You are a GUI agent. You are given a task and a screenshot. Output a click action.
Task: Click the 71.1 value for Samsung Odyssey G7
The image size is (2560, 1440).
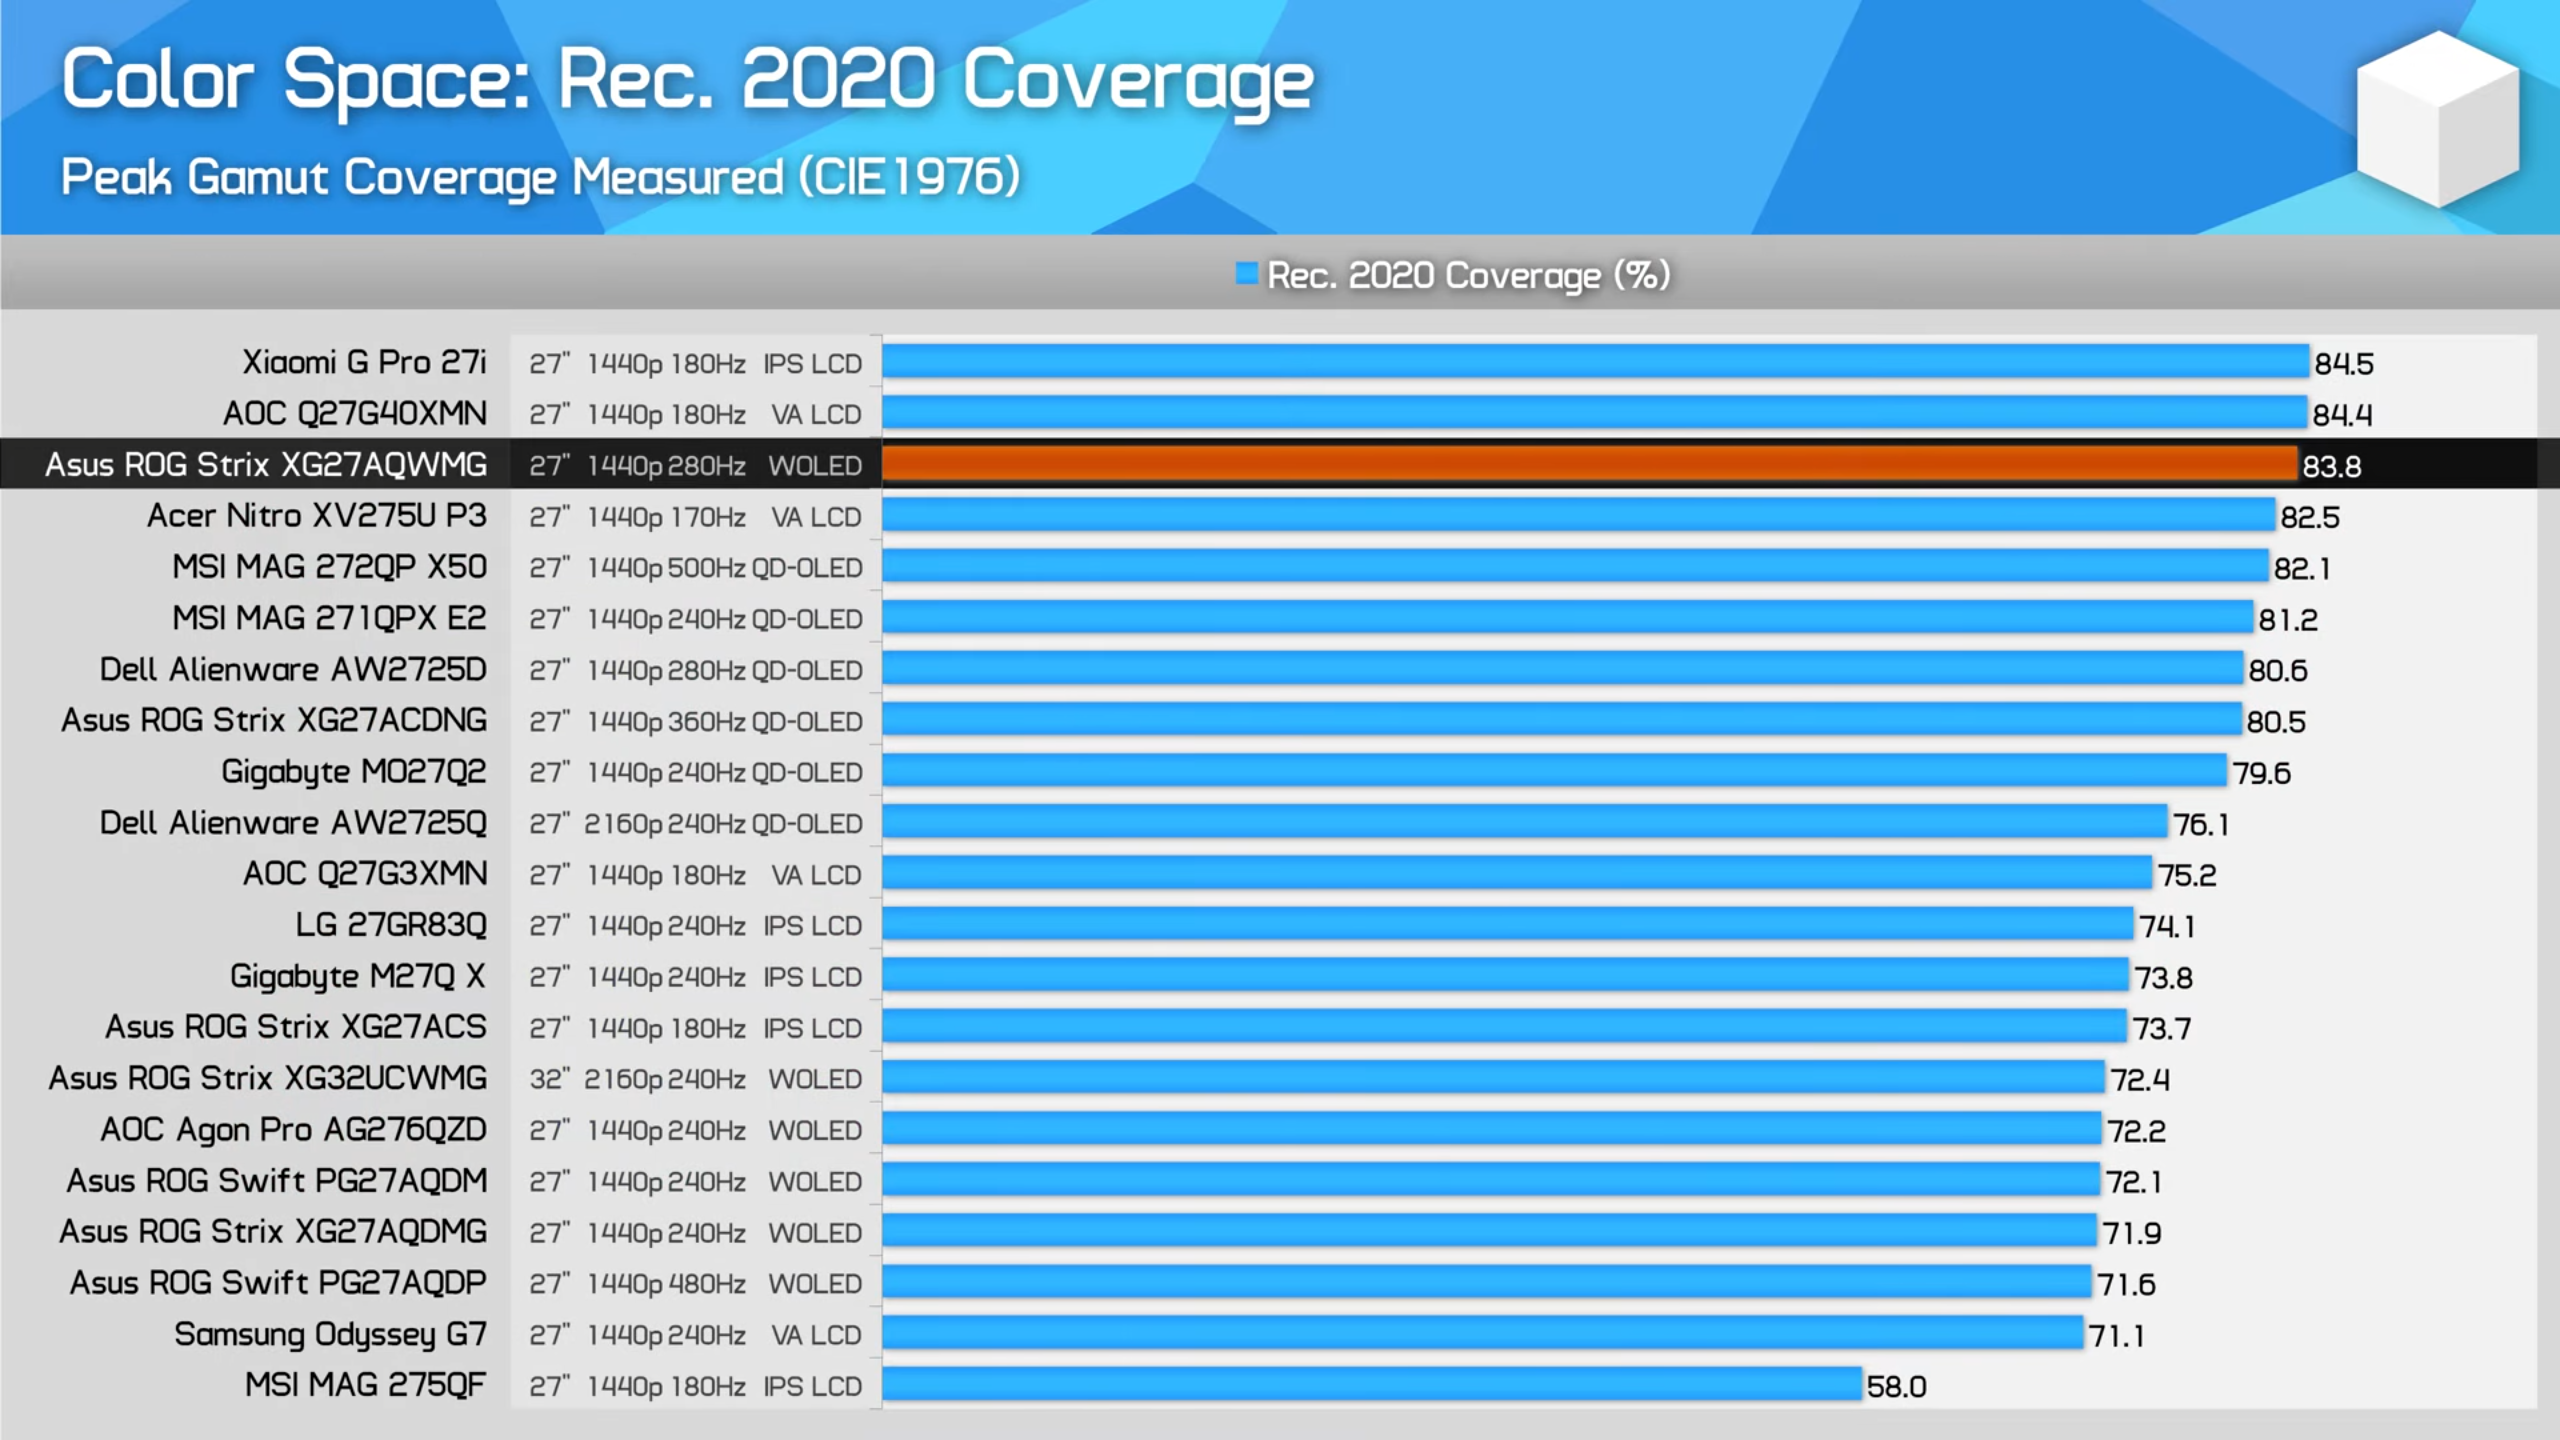(x=2116, y=1336)
